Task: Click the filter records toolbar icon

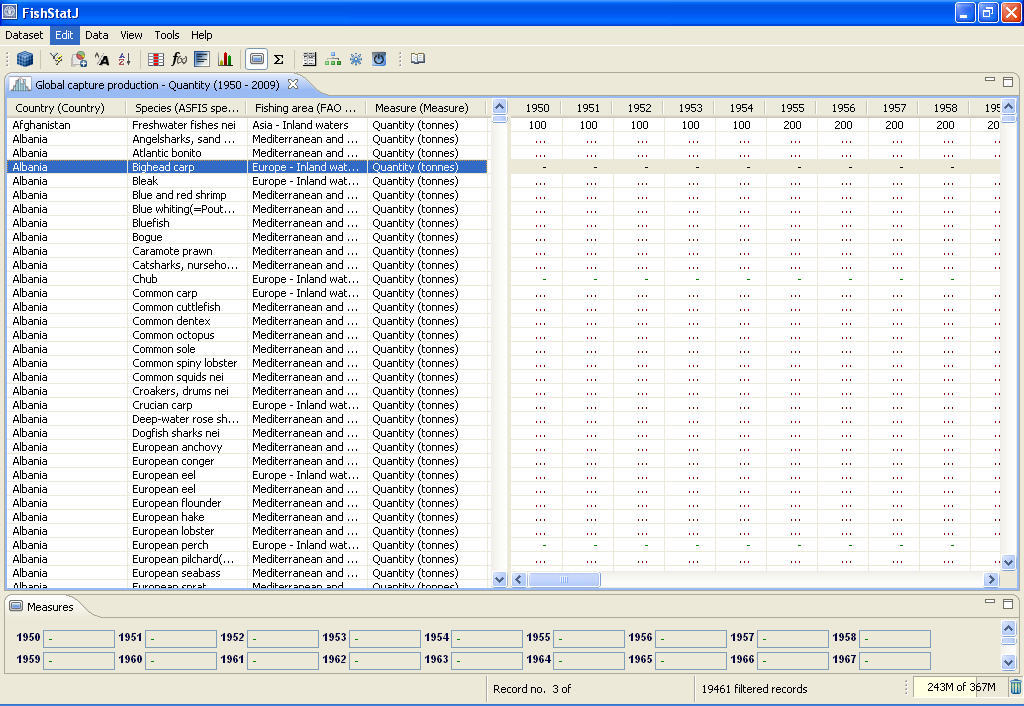Action: coord(55,58)
